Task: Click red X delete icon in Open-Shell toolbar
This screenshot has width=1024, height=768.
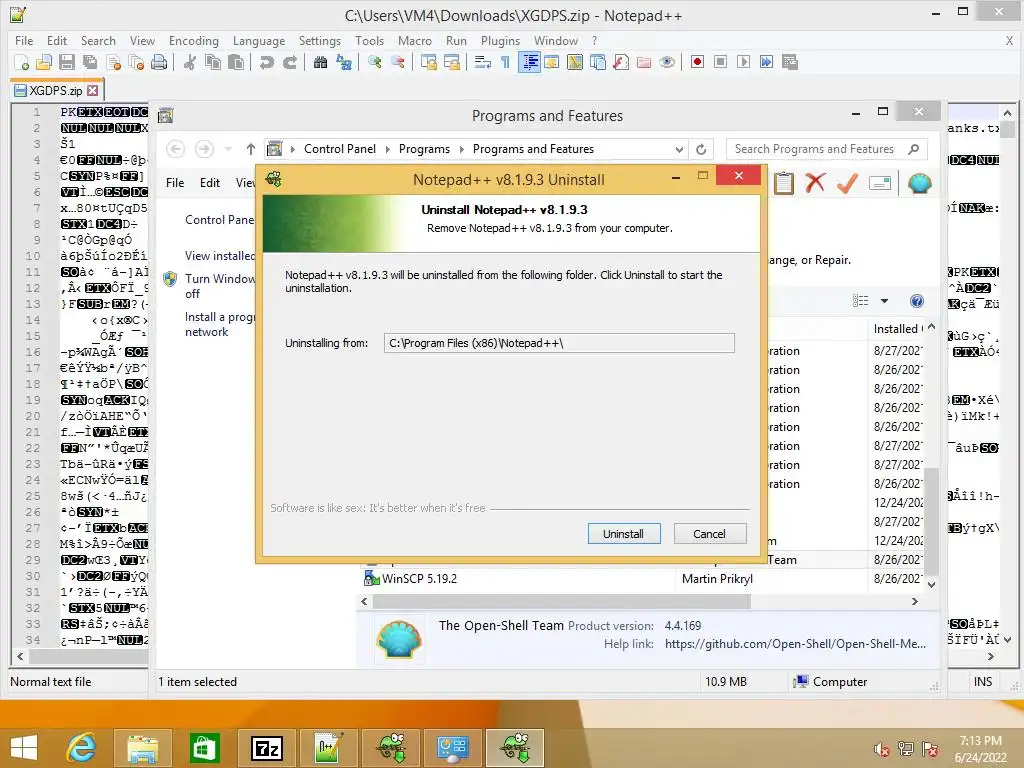Action: pos(815,183)
